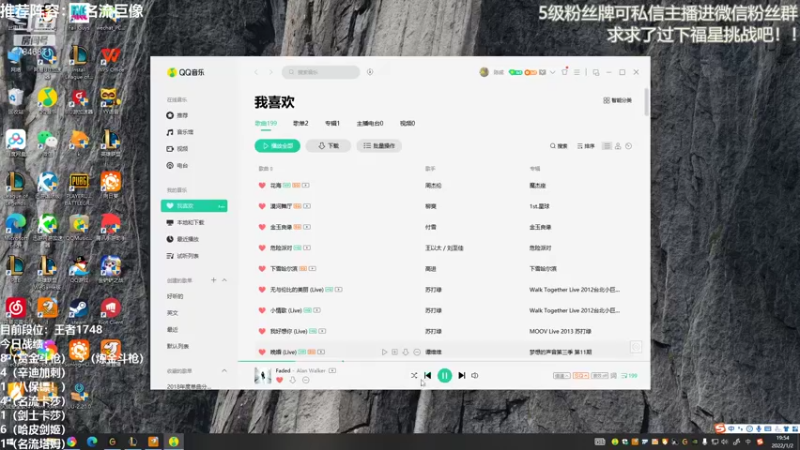The height and width of the screenshot is (450, 800).
Task: Switch to the 视频0 tab
Action: [x=407, y=123]
